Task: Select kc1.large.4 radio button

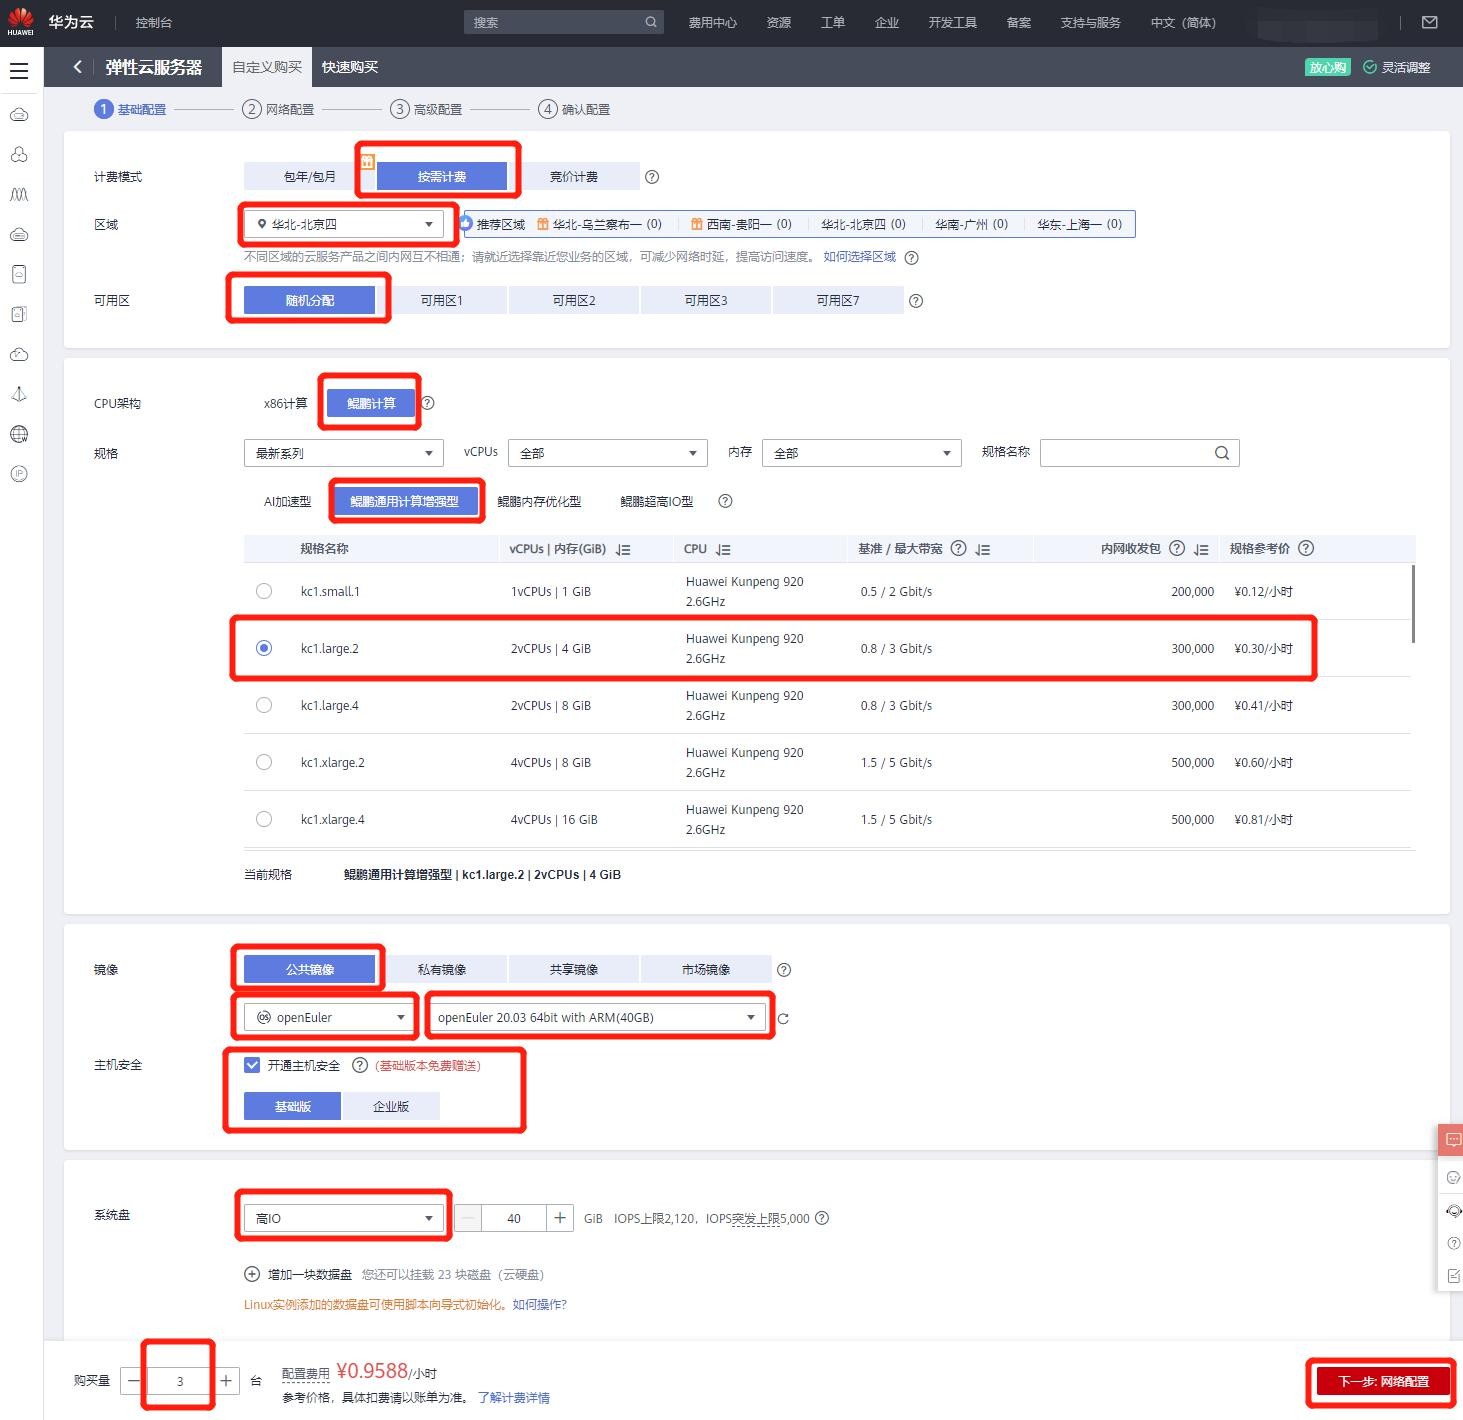Action: [x=264, y=705]
